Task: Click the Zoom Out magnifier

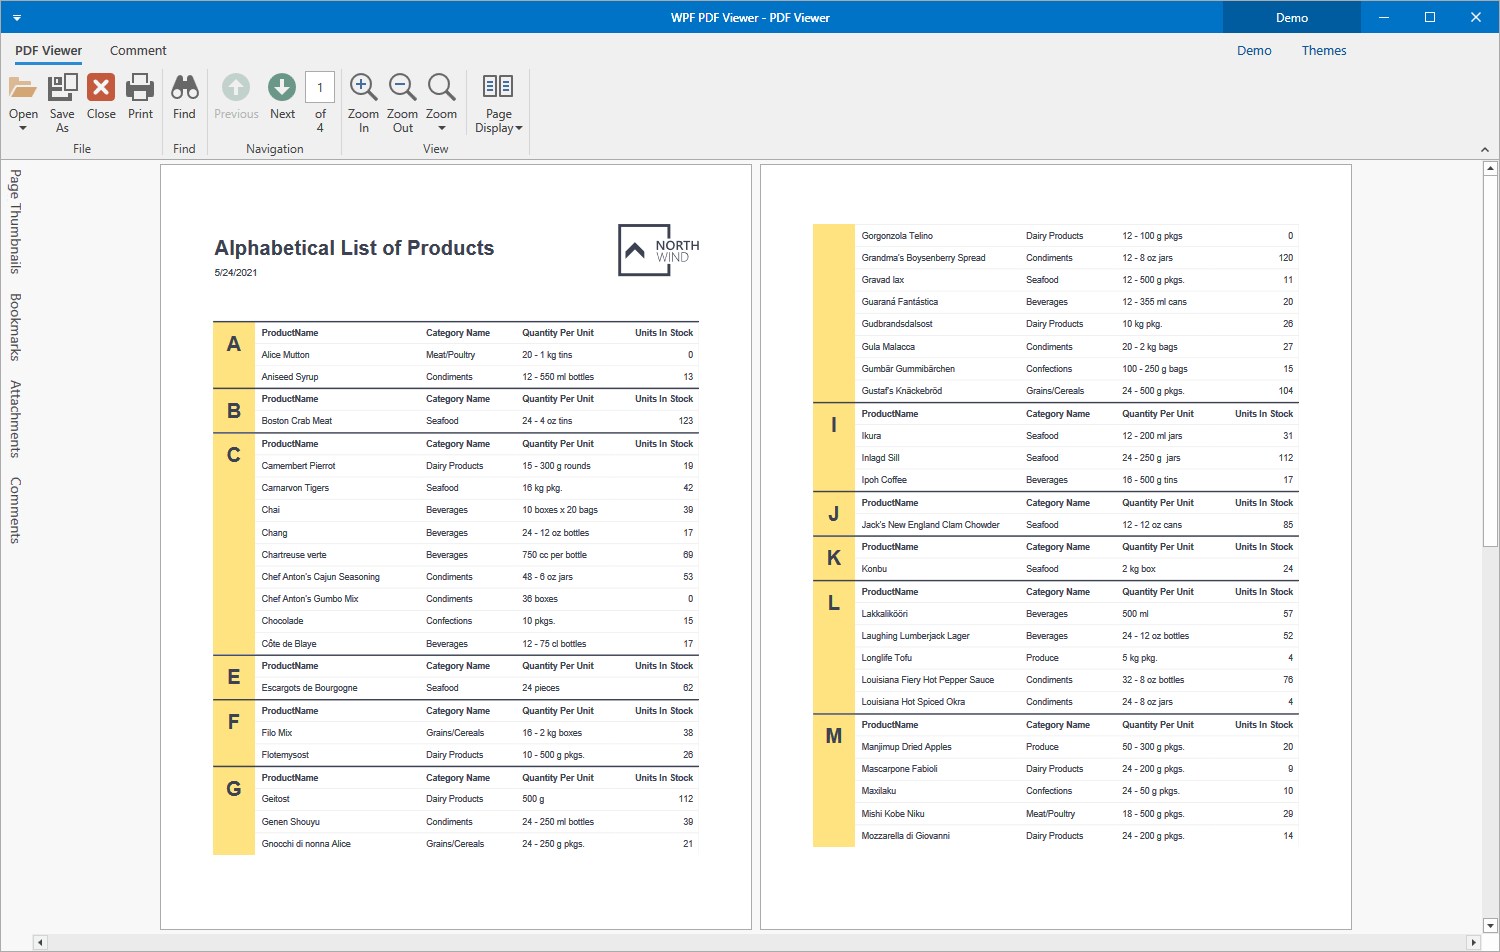Action: 402,88
